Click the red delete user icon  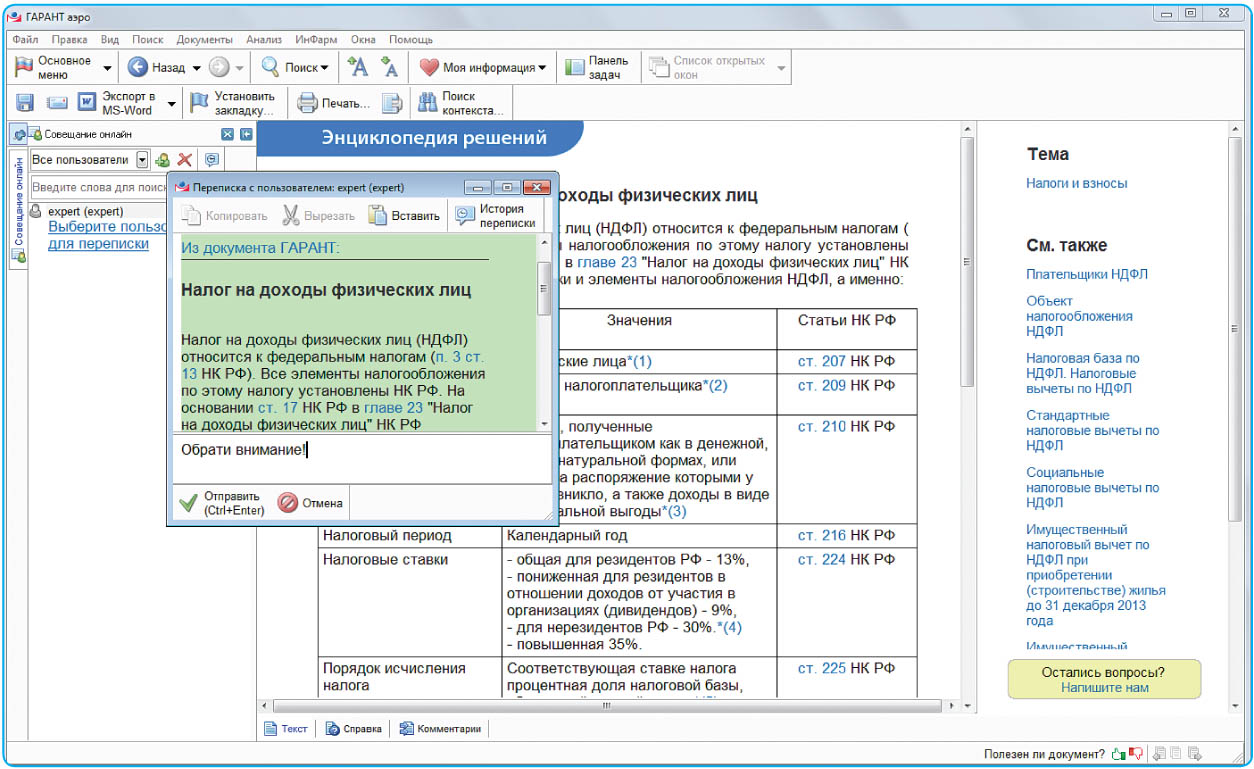(184, 160)
